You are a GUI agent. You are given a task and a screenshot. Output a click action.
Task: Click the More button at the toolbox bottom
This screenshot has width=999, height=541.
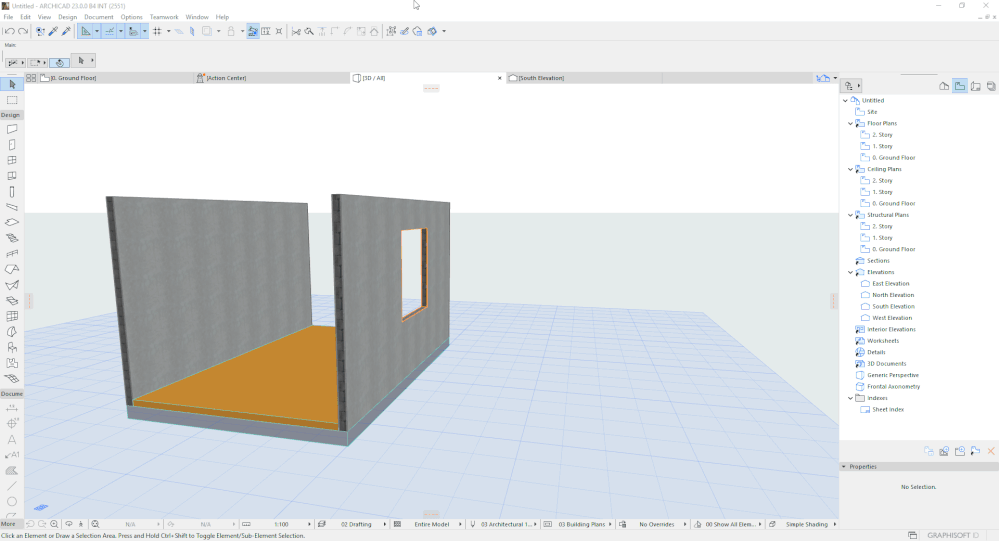coord(9,524)
